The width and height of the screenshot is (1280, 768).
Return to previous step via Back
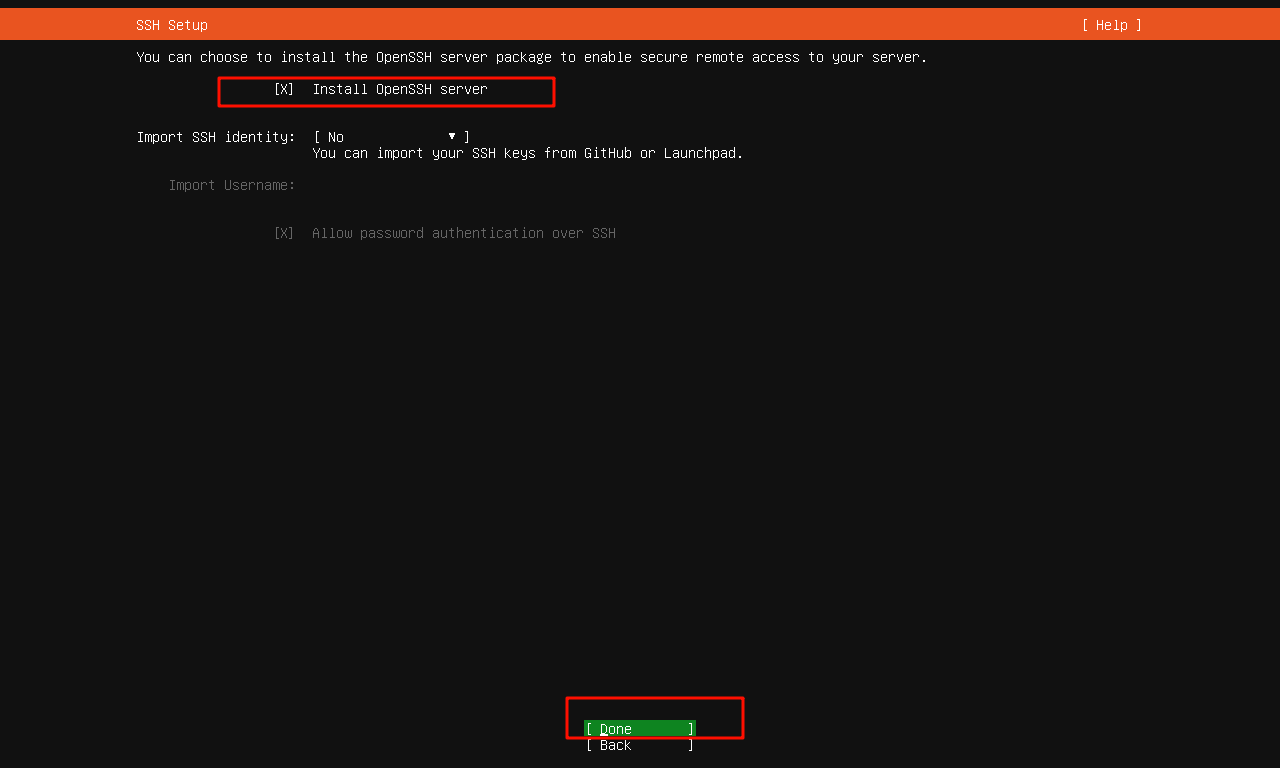click(640, 745)
